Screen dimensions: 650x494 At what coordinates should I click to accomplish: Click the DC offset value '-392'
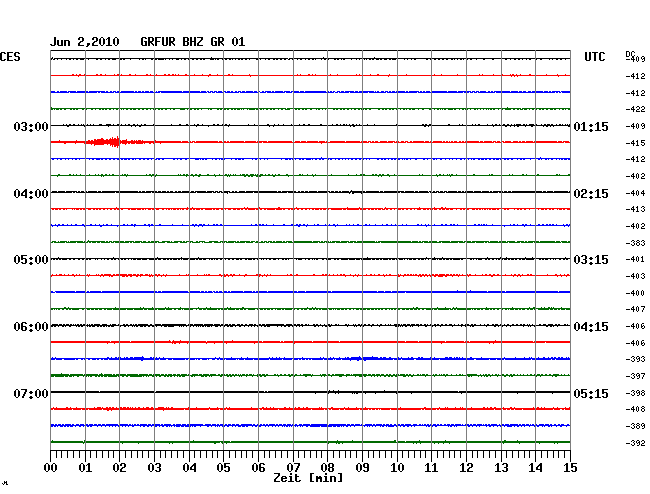[635, 443]
